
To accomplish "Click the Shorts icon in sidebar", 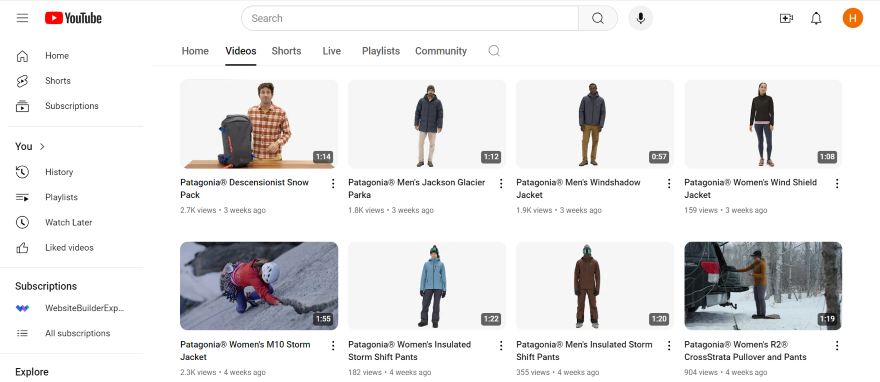I will (22, 81).
